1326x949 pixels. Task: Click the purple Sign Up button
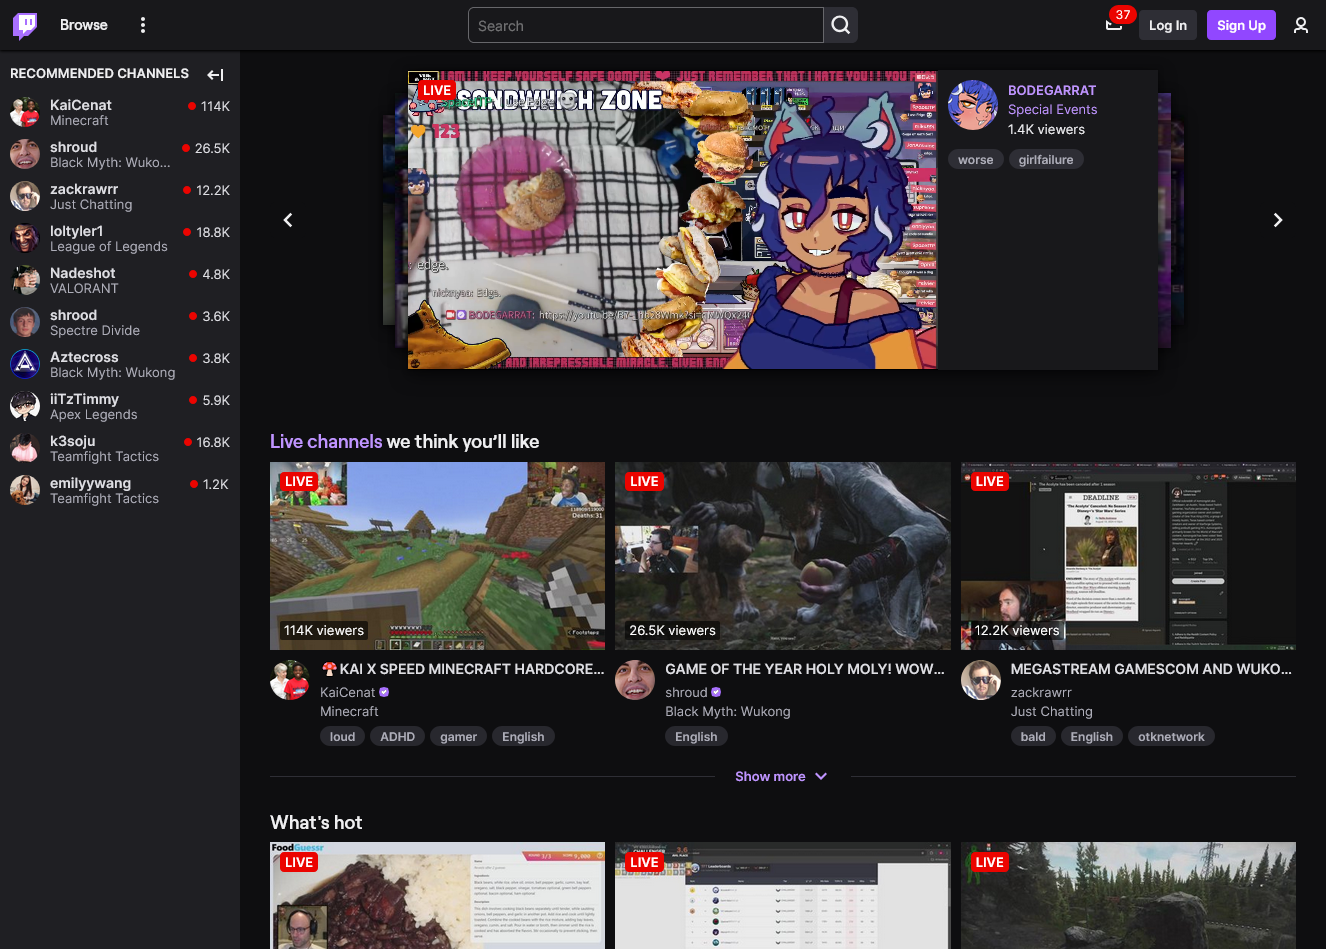click(1241, 26)
